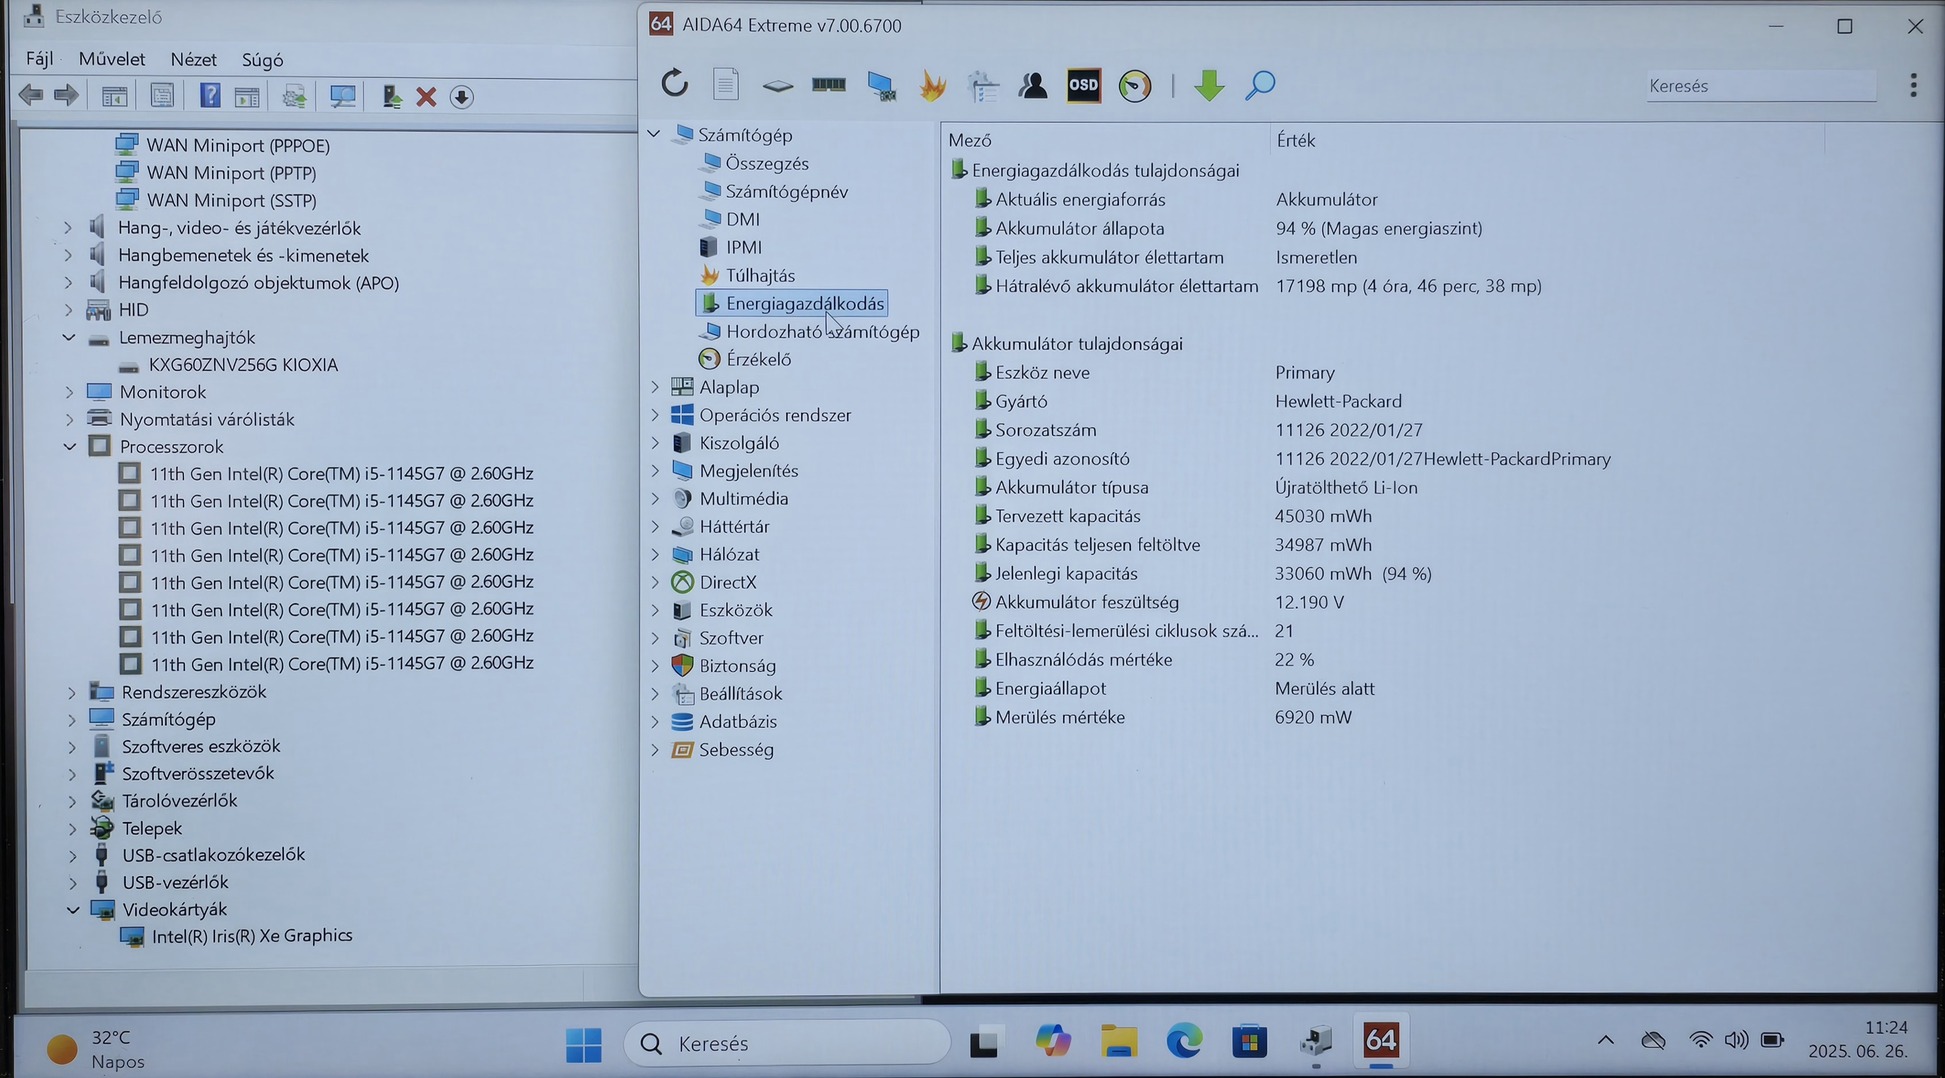Open the Művelet menu

pyautogui.click(x=112, y=59)
